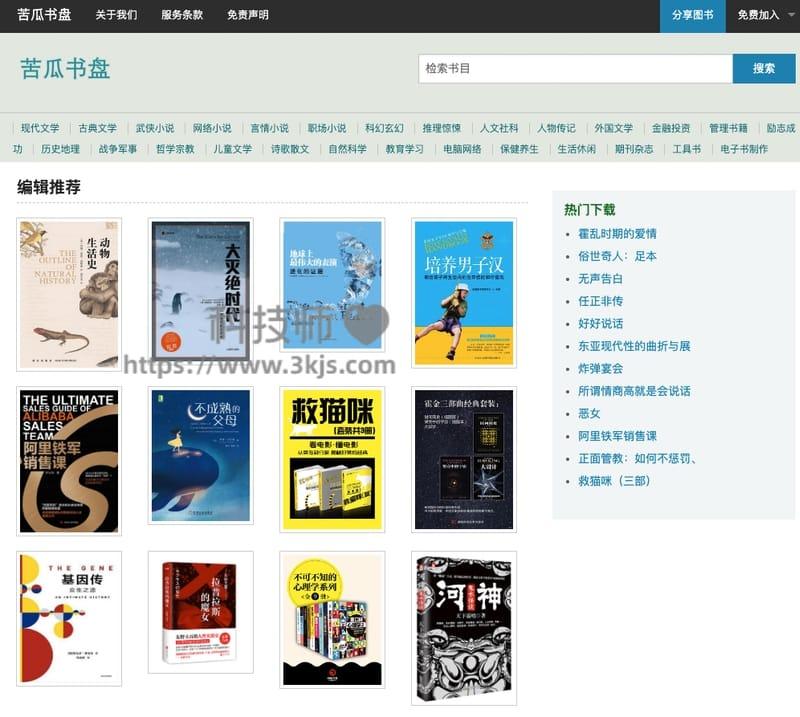Select the 工具书 category

(x=687, y=149)
